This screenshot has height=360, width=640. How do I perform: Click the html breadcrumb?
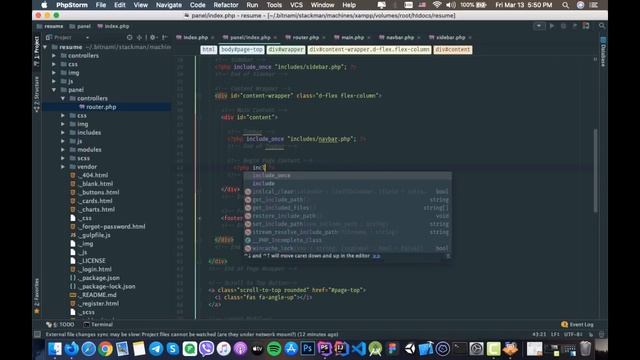[x=209, y=49]
